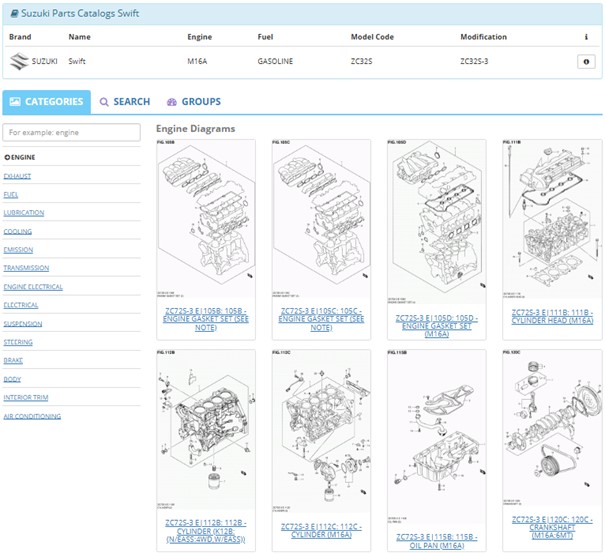Open the FIG.105C engine gasket set diagram

click(321, 219)
